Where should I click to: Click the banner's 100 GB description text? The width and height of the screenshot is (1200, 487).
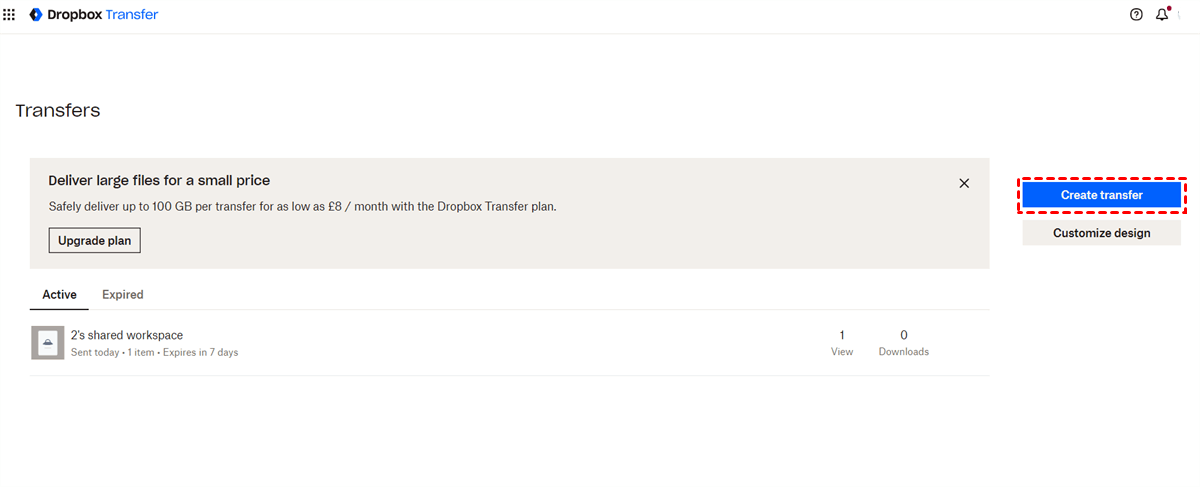click(x=302, y=207)
